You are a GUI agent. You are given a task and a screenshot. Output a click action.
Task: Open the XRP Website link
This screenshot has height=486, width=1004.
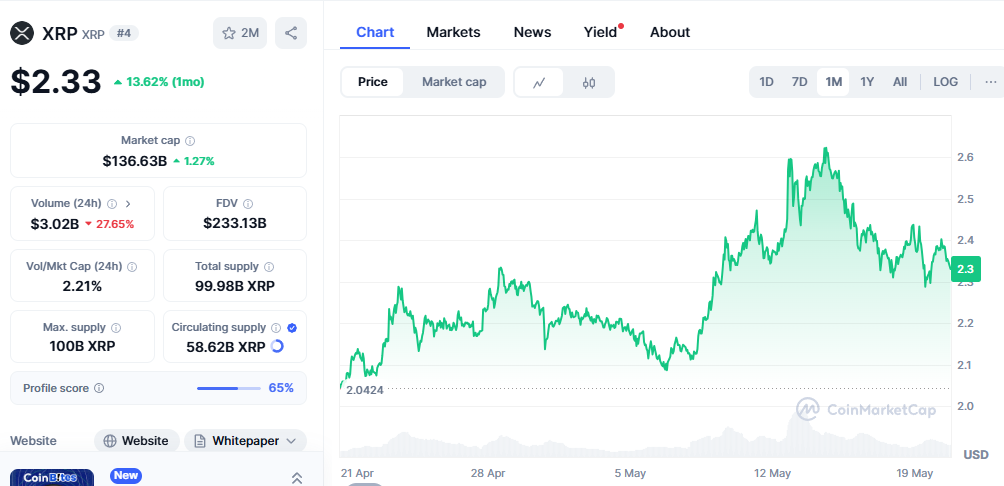pos(137,441)
